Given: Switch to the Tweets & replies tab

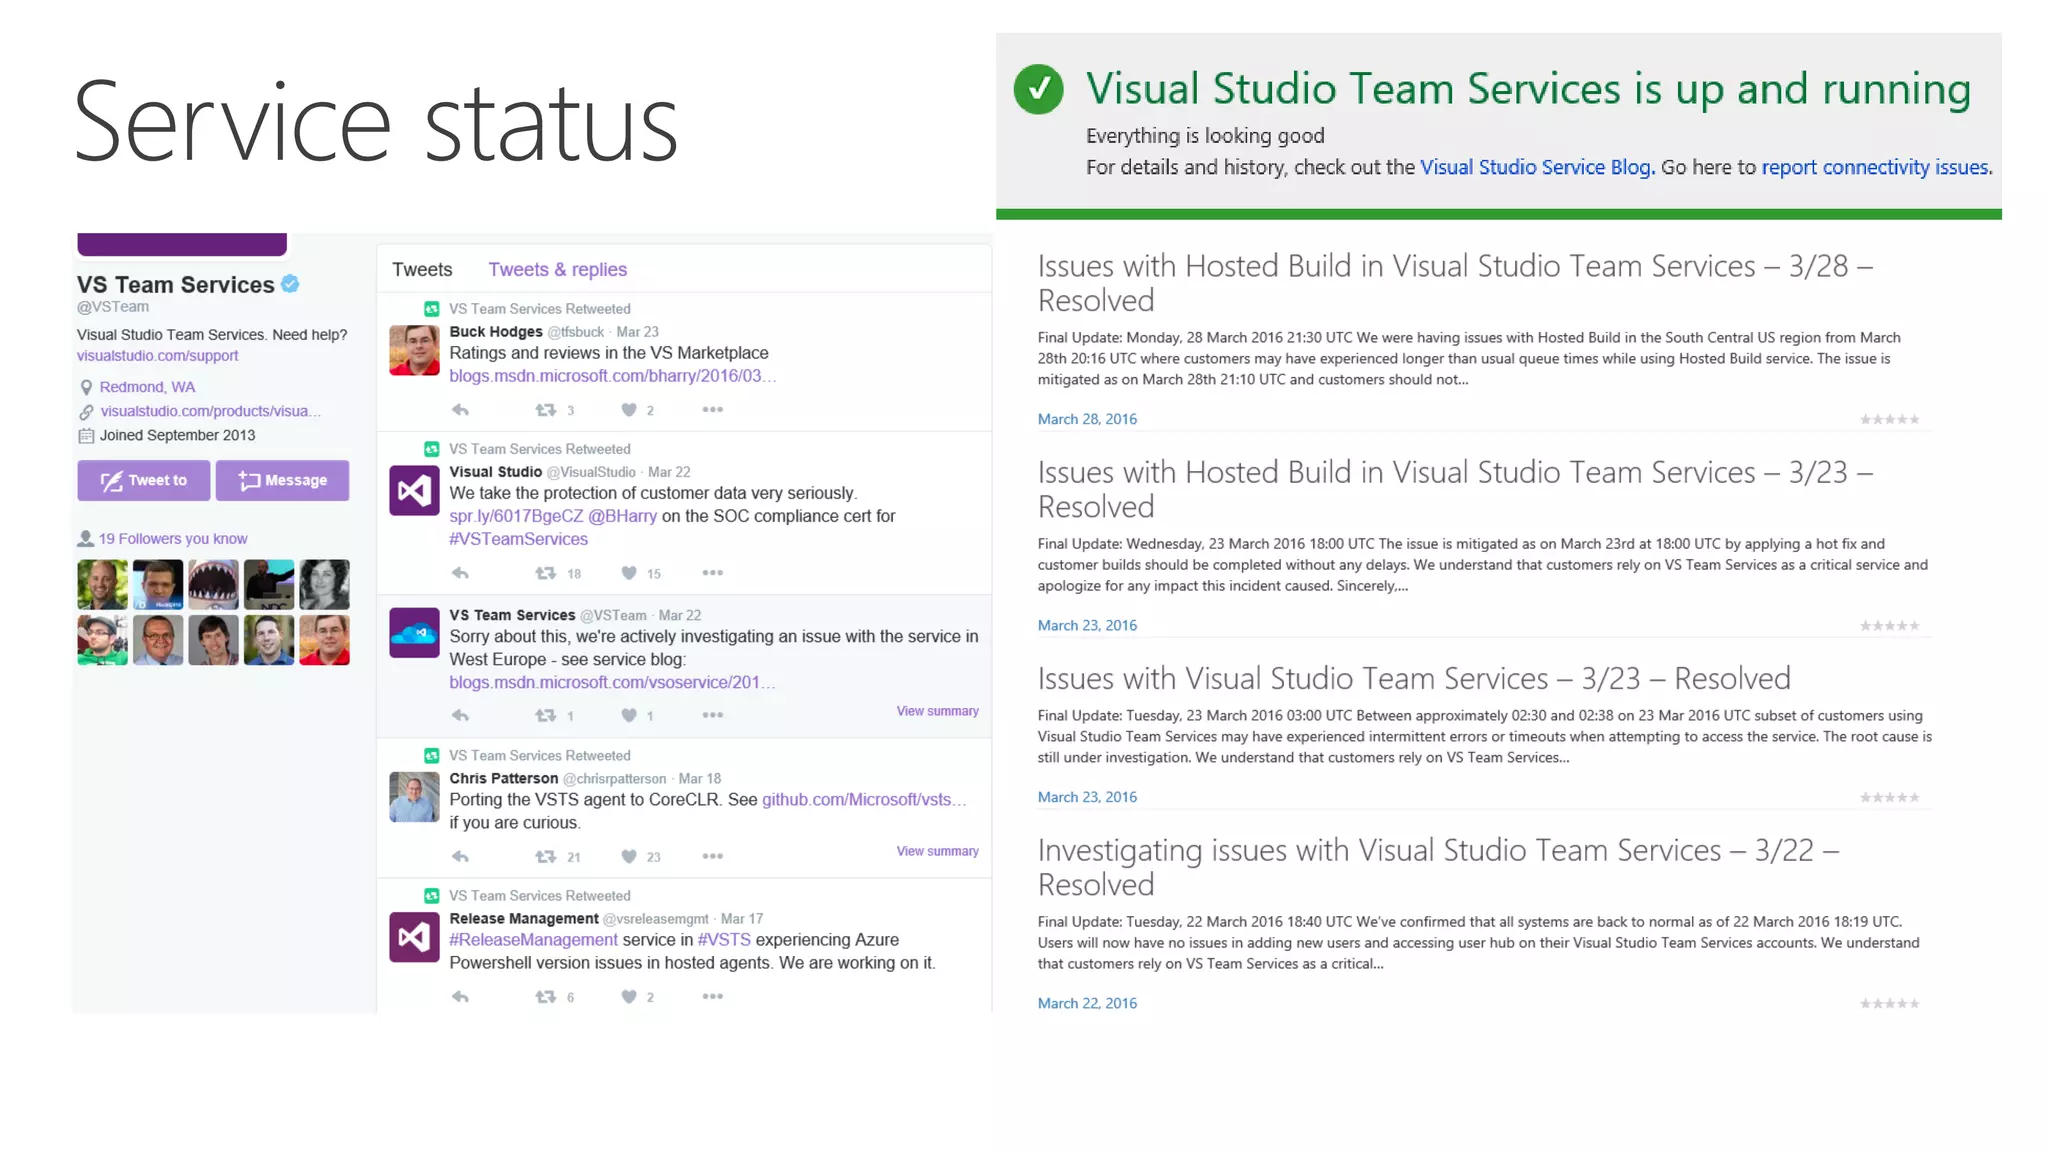Looking at the screenshot, I should pos(557,269).
